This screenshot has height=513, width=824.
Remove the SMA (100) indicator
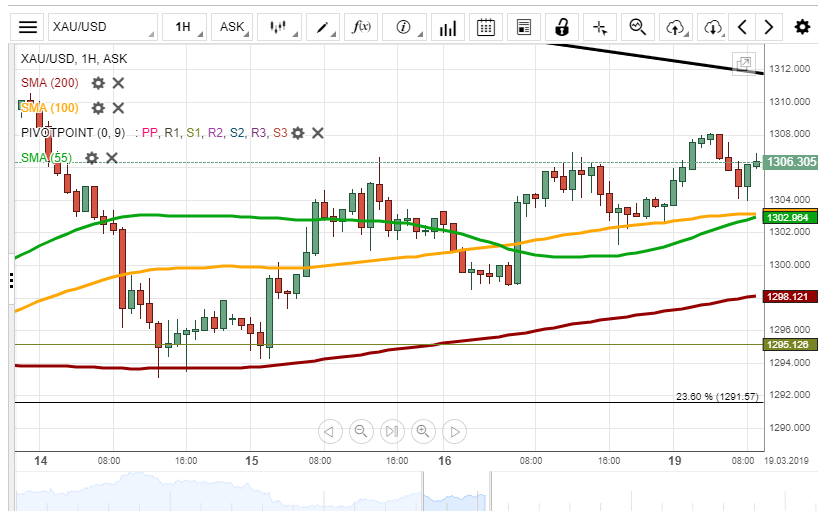[118, 108]
